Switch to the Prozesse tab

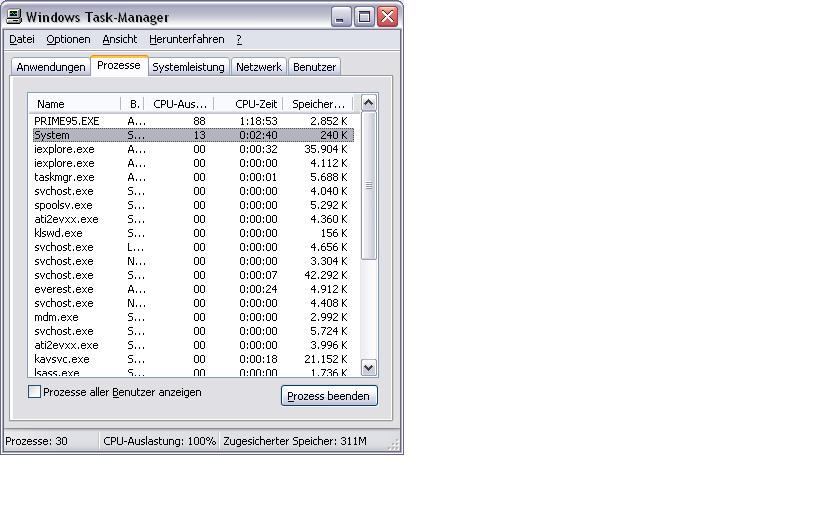(x=119, y=65)
